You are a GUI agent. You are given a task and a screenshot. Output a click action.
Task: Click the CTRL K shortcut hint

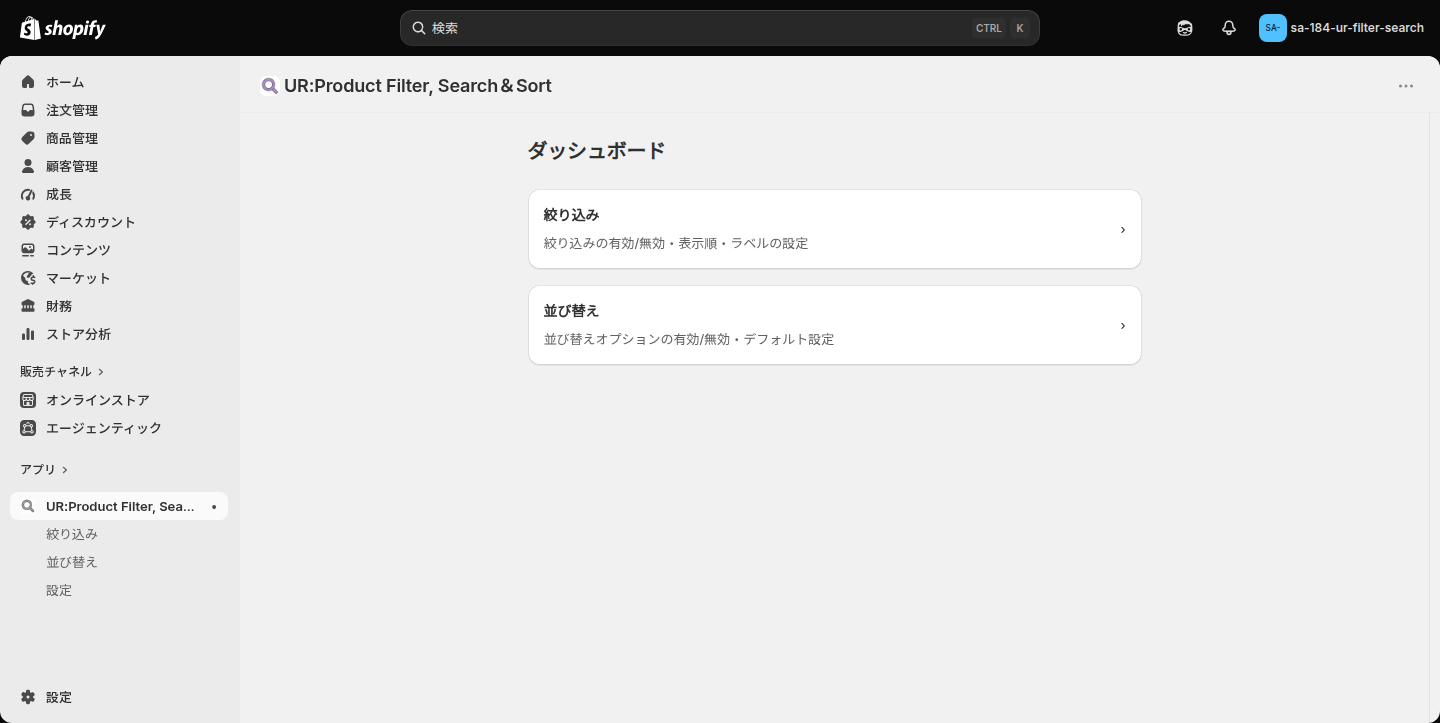coord(1000,28)
